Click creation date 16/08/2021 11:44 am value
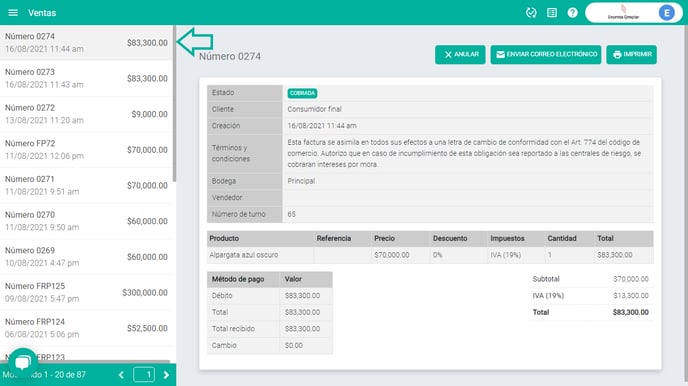 (322, 126)
